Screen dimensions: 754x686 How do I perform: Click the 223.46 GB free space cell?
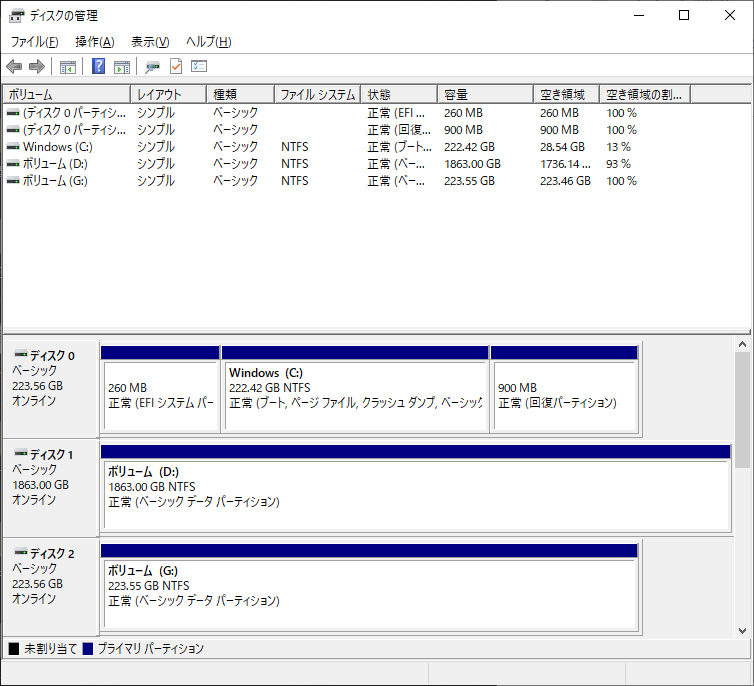point(565,181)
